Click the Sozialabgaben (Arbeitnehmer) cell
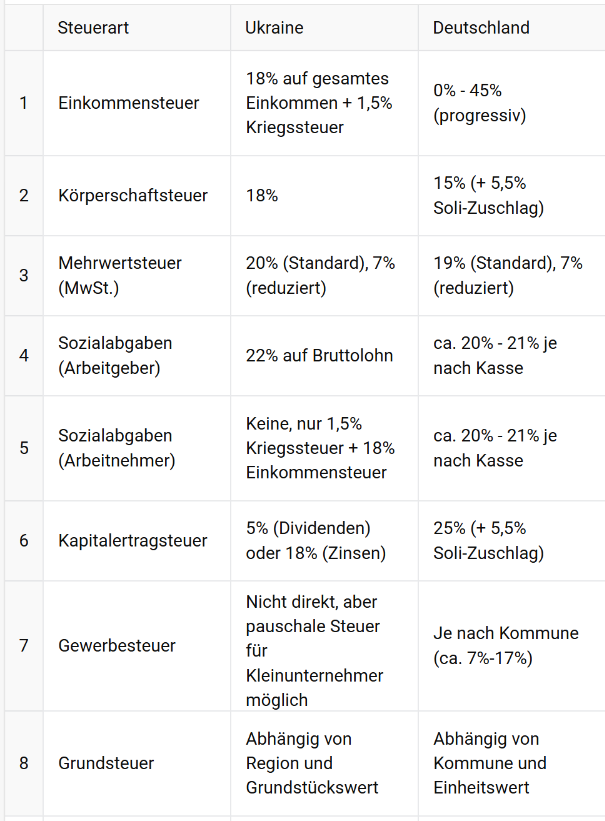The height and width of the screenshot is (821, 605). pos(117,448)
